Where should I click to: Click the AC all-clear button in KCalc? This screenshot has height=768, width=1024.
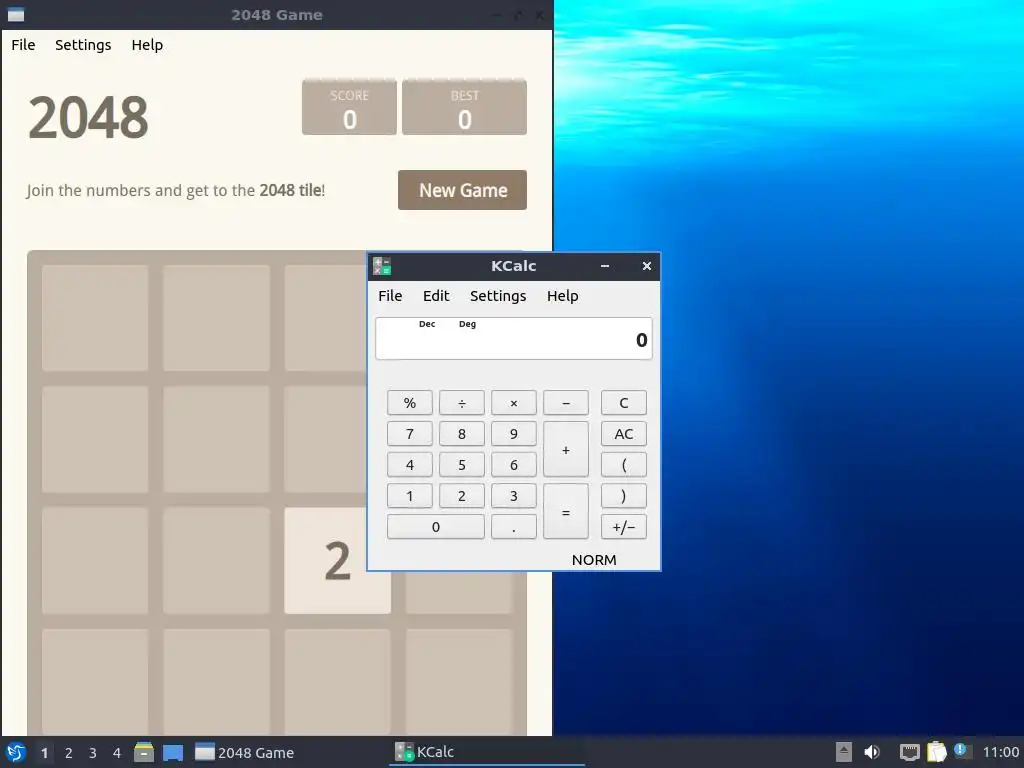(624, 434)
